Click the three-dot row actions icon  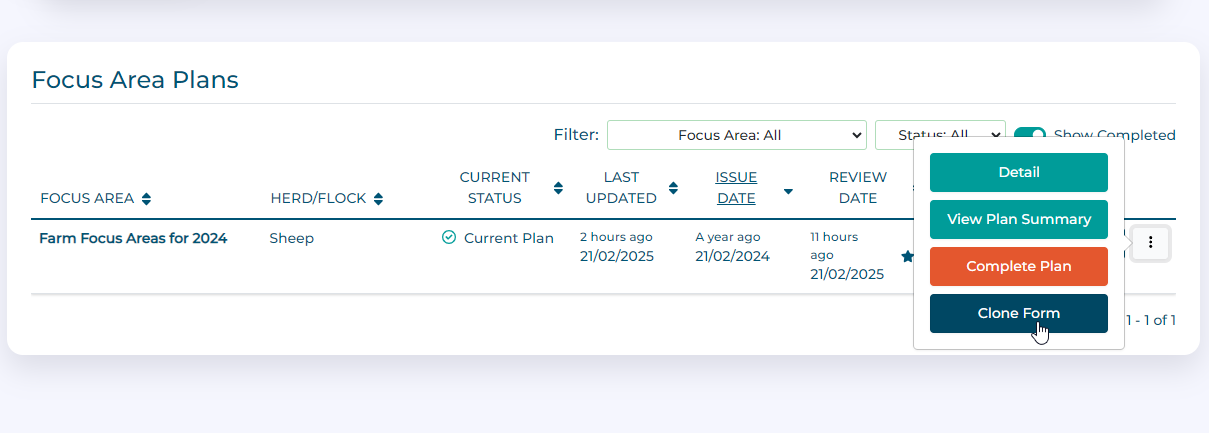1151,242
